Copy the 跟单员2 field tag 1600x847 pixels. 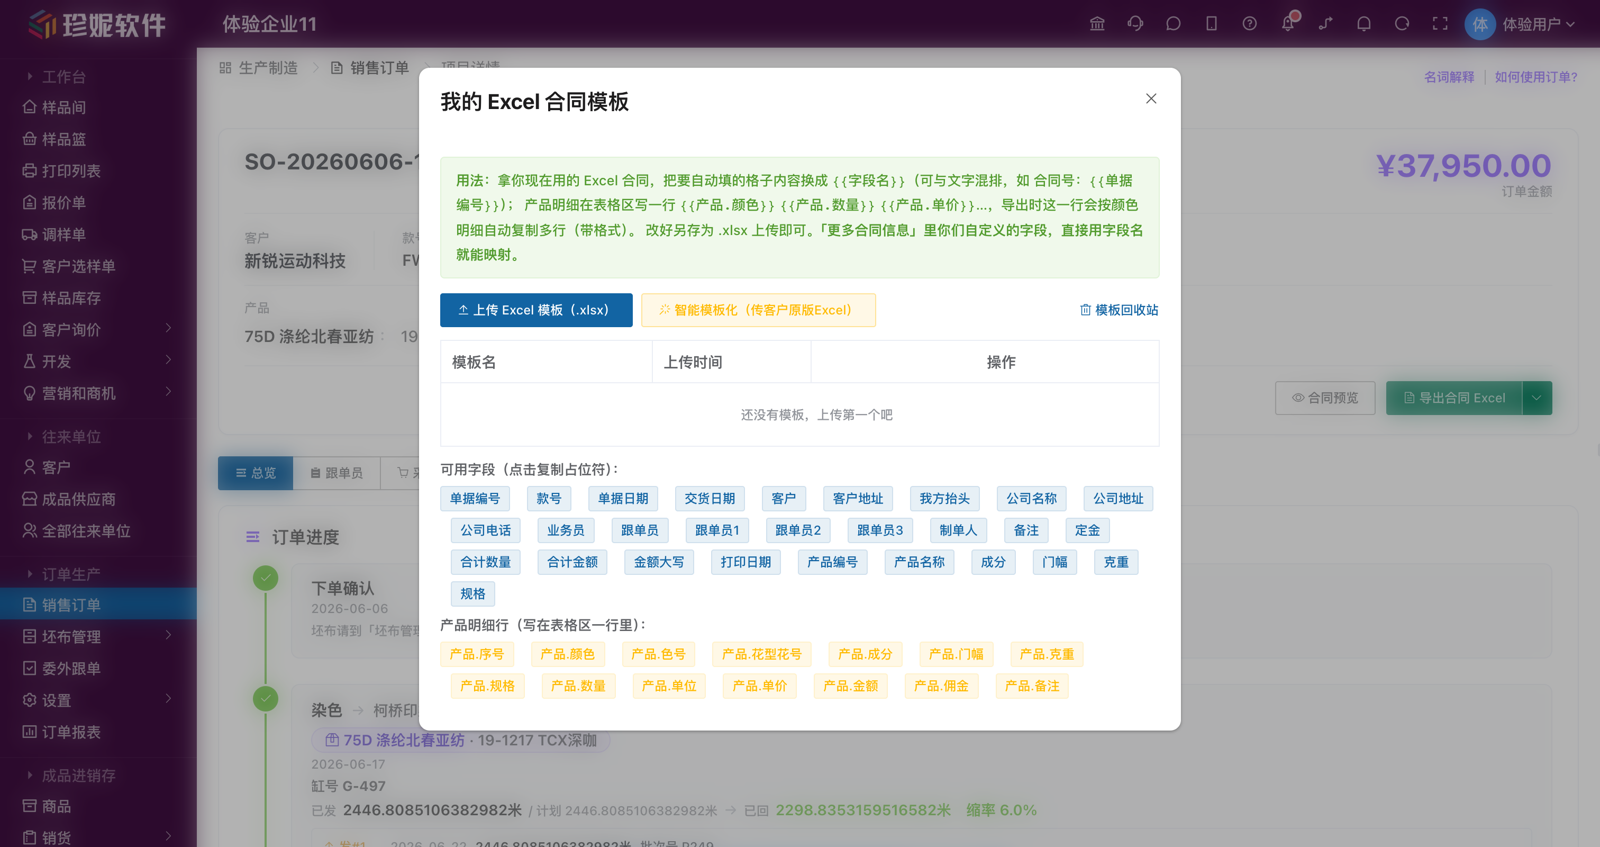(798, 531)
